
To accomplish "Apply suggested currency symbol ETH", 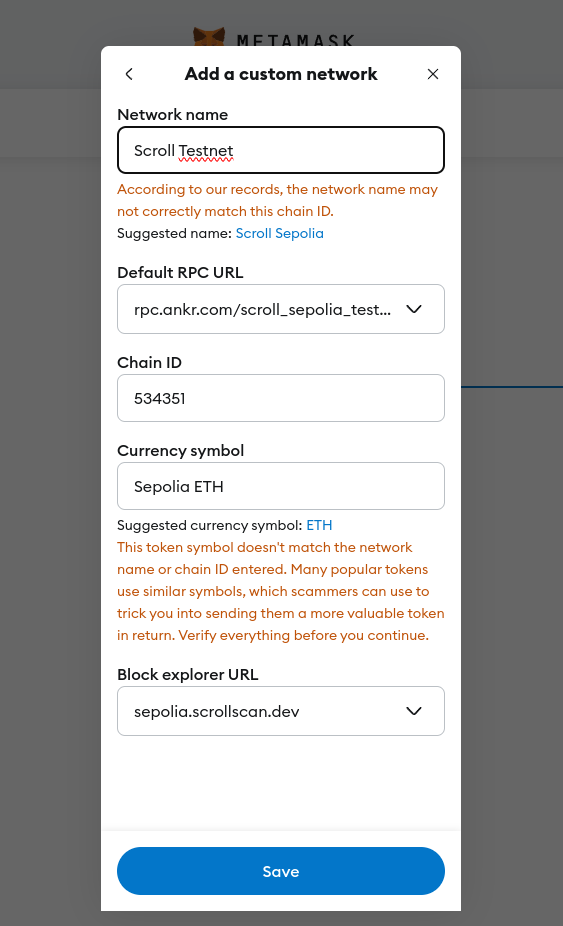I will (x=319, y=525).
